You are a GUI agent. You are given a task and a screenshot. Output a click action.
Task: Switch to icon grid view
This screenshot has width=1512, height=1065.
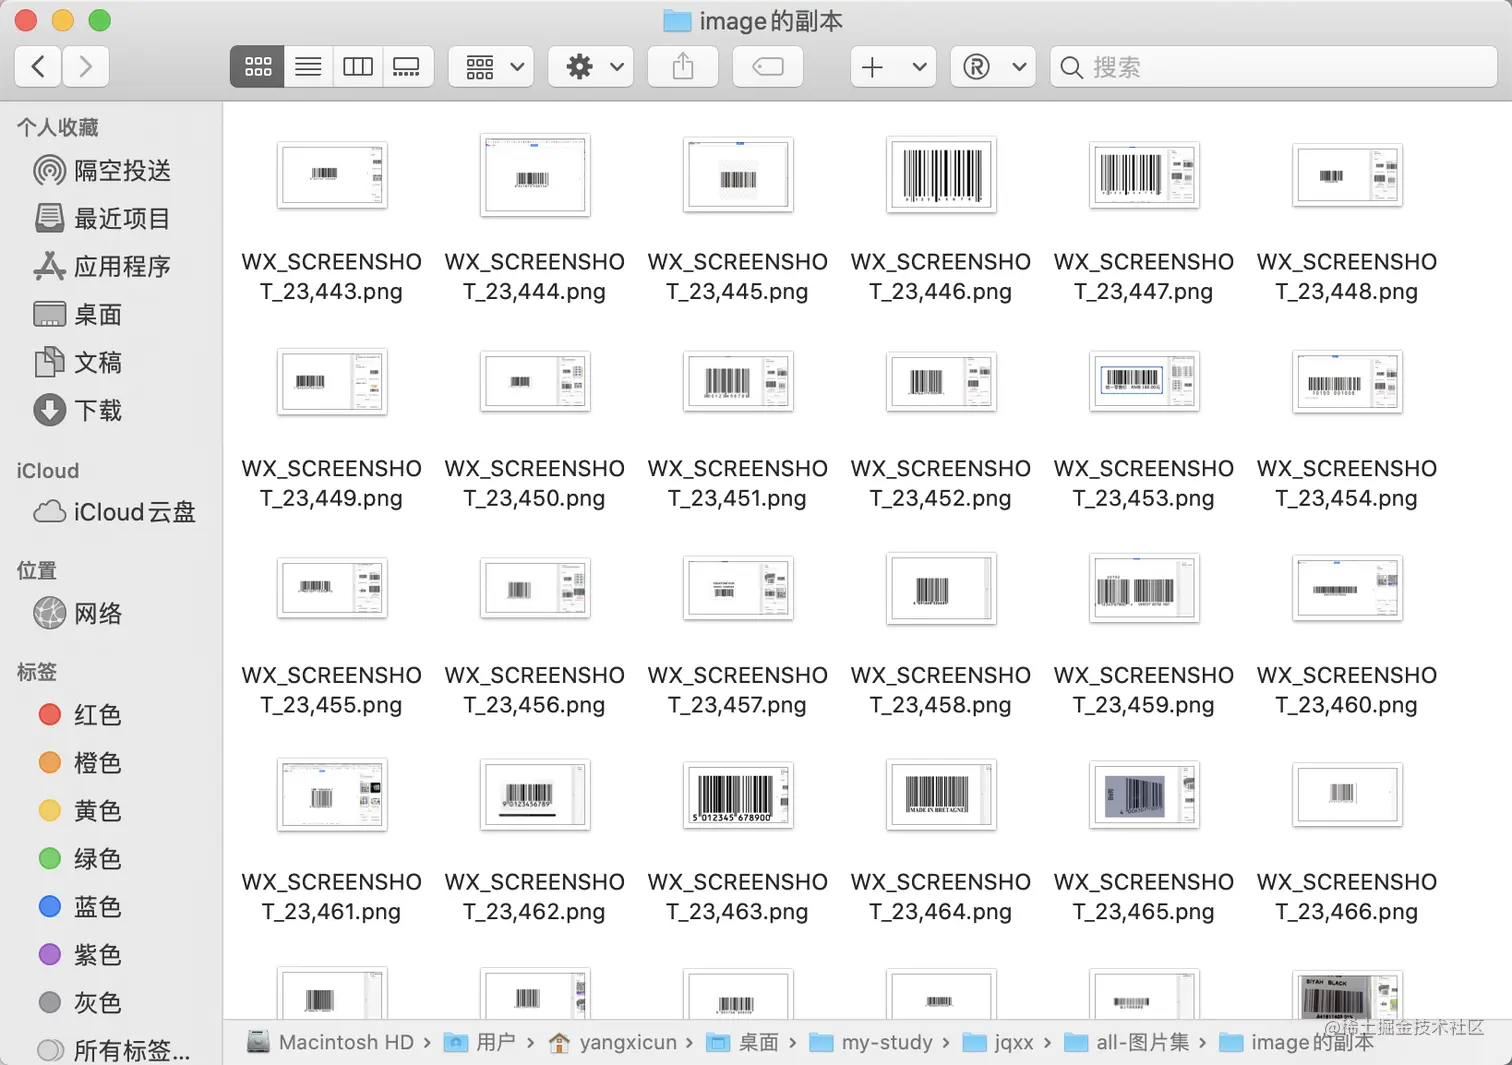[258, 67]
